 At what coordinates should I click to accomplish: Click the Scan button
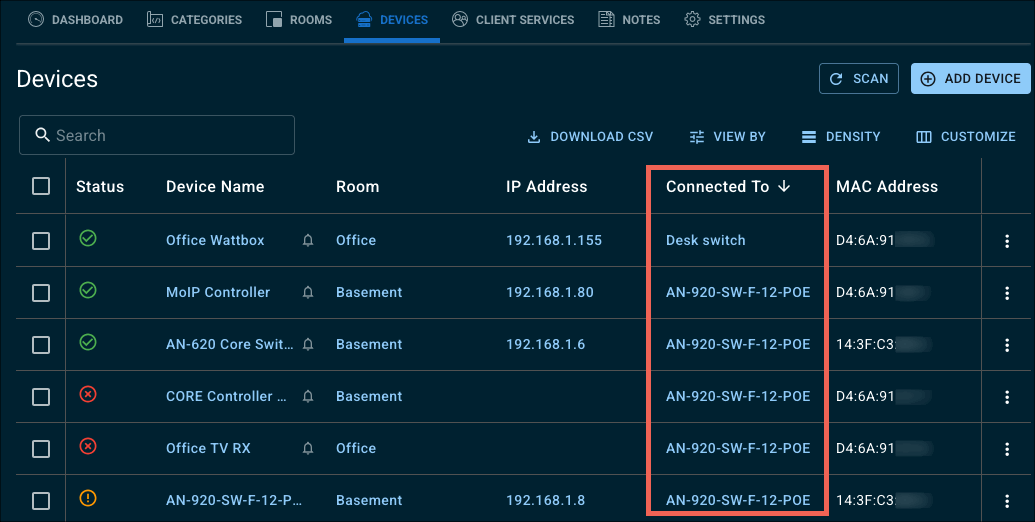[x=859, y=79]
